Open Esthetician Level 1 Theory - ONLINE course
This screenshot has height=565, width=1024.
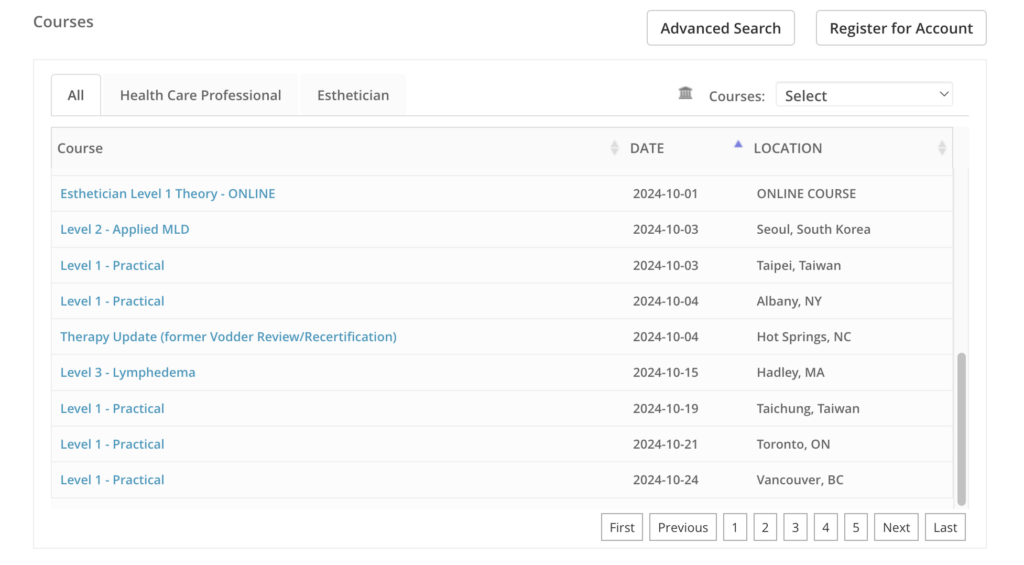click(167, 193)
